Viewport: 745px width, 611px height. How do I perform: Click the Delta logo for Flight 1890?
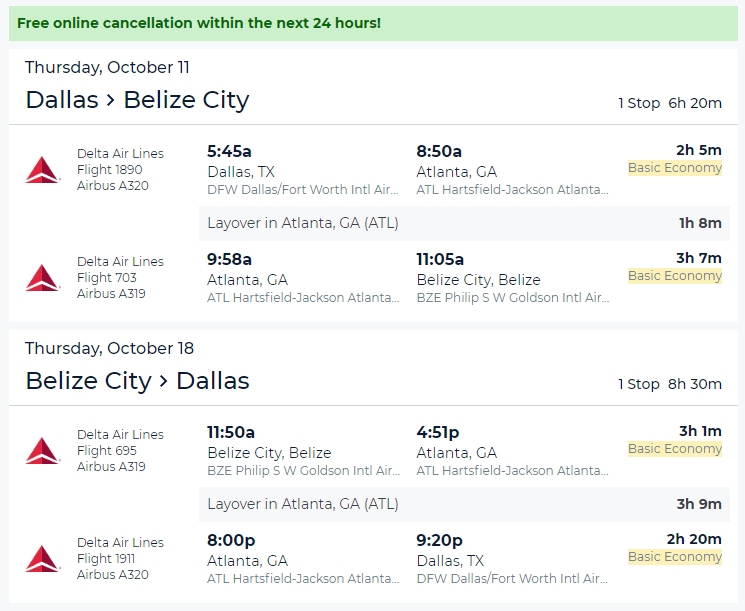43,170
